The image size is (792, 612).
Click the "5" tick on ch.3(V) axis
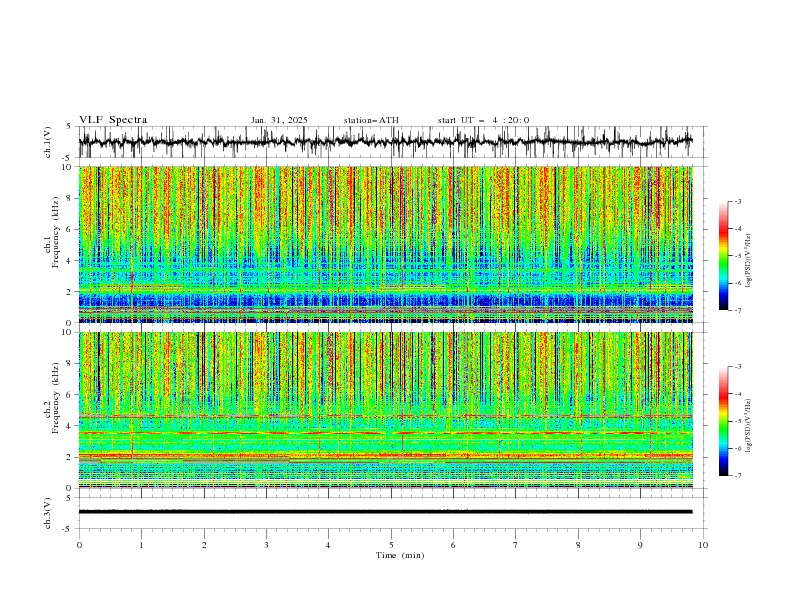(x=69, y=498)
